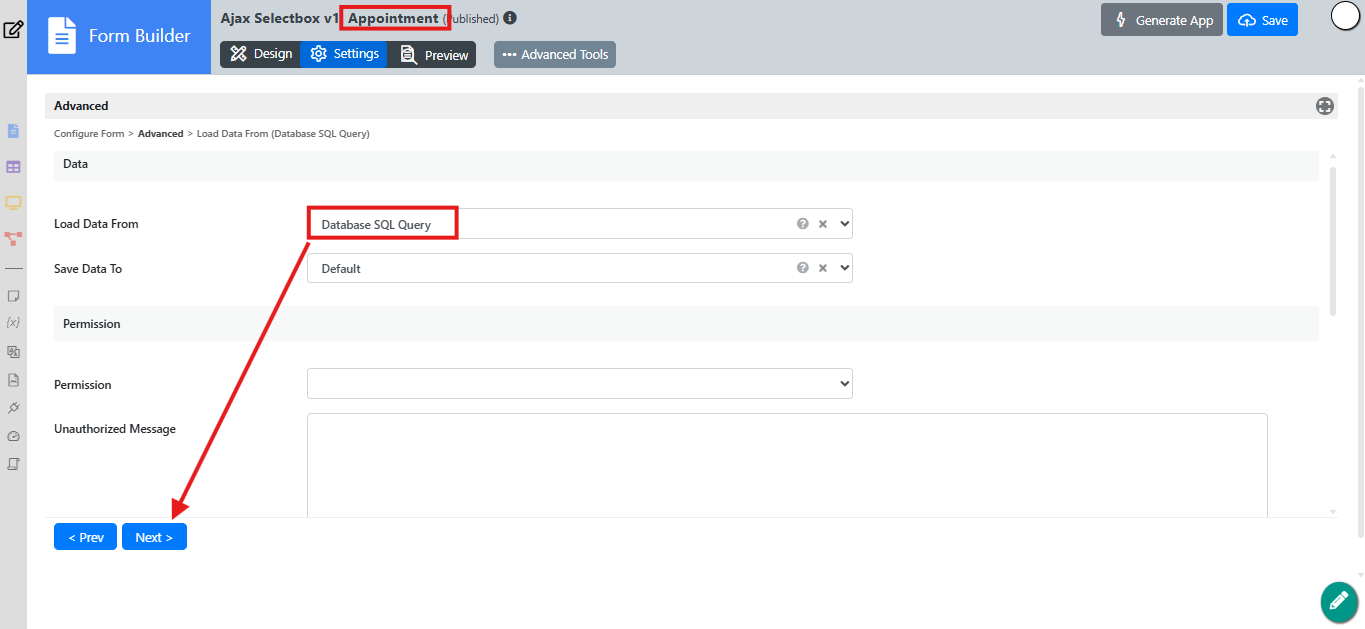The height and width of the screenshot is (629, 1365).
Task: Open the yellow userview monitor icon
Action: pyautogui.click(x=13, y=203)
